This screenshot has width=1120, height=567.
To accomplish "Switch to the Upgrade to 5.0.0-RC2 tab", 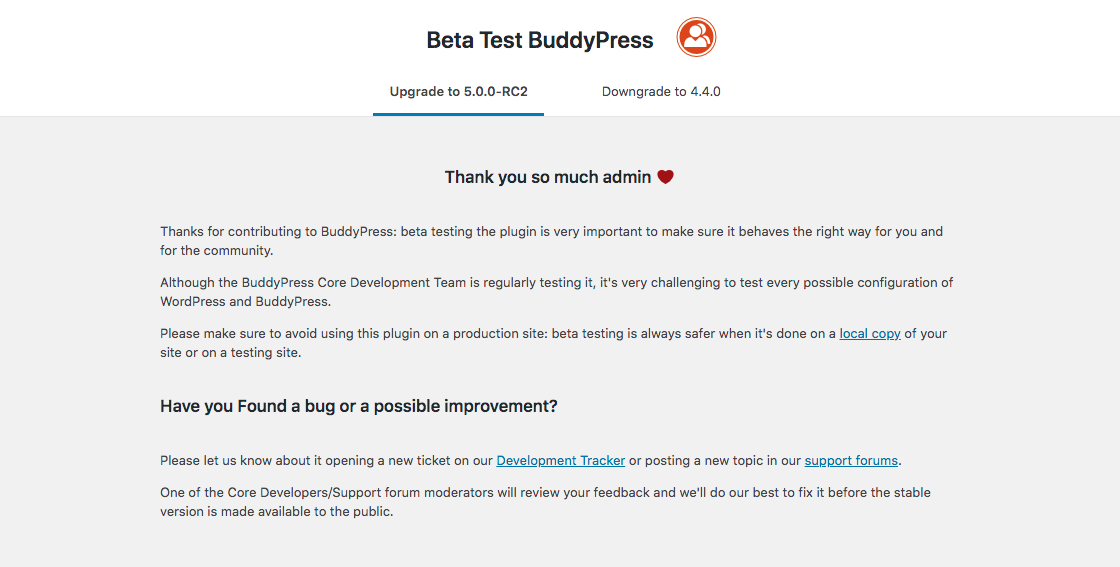I will coord(459,91).
